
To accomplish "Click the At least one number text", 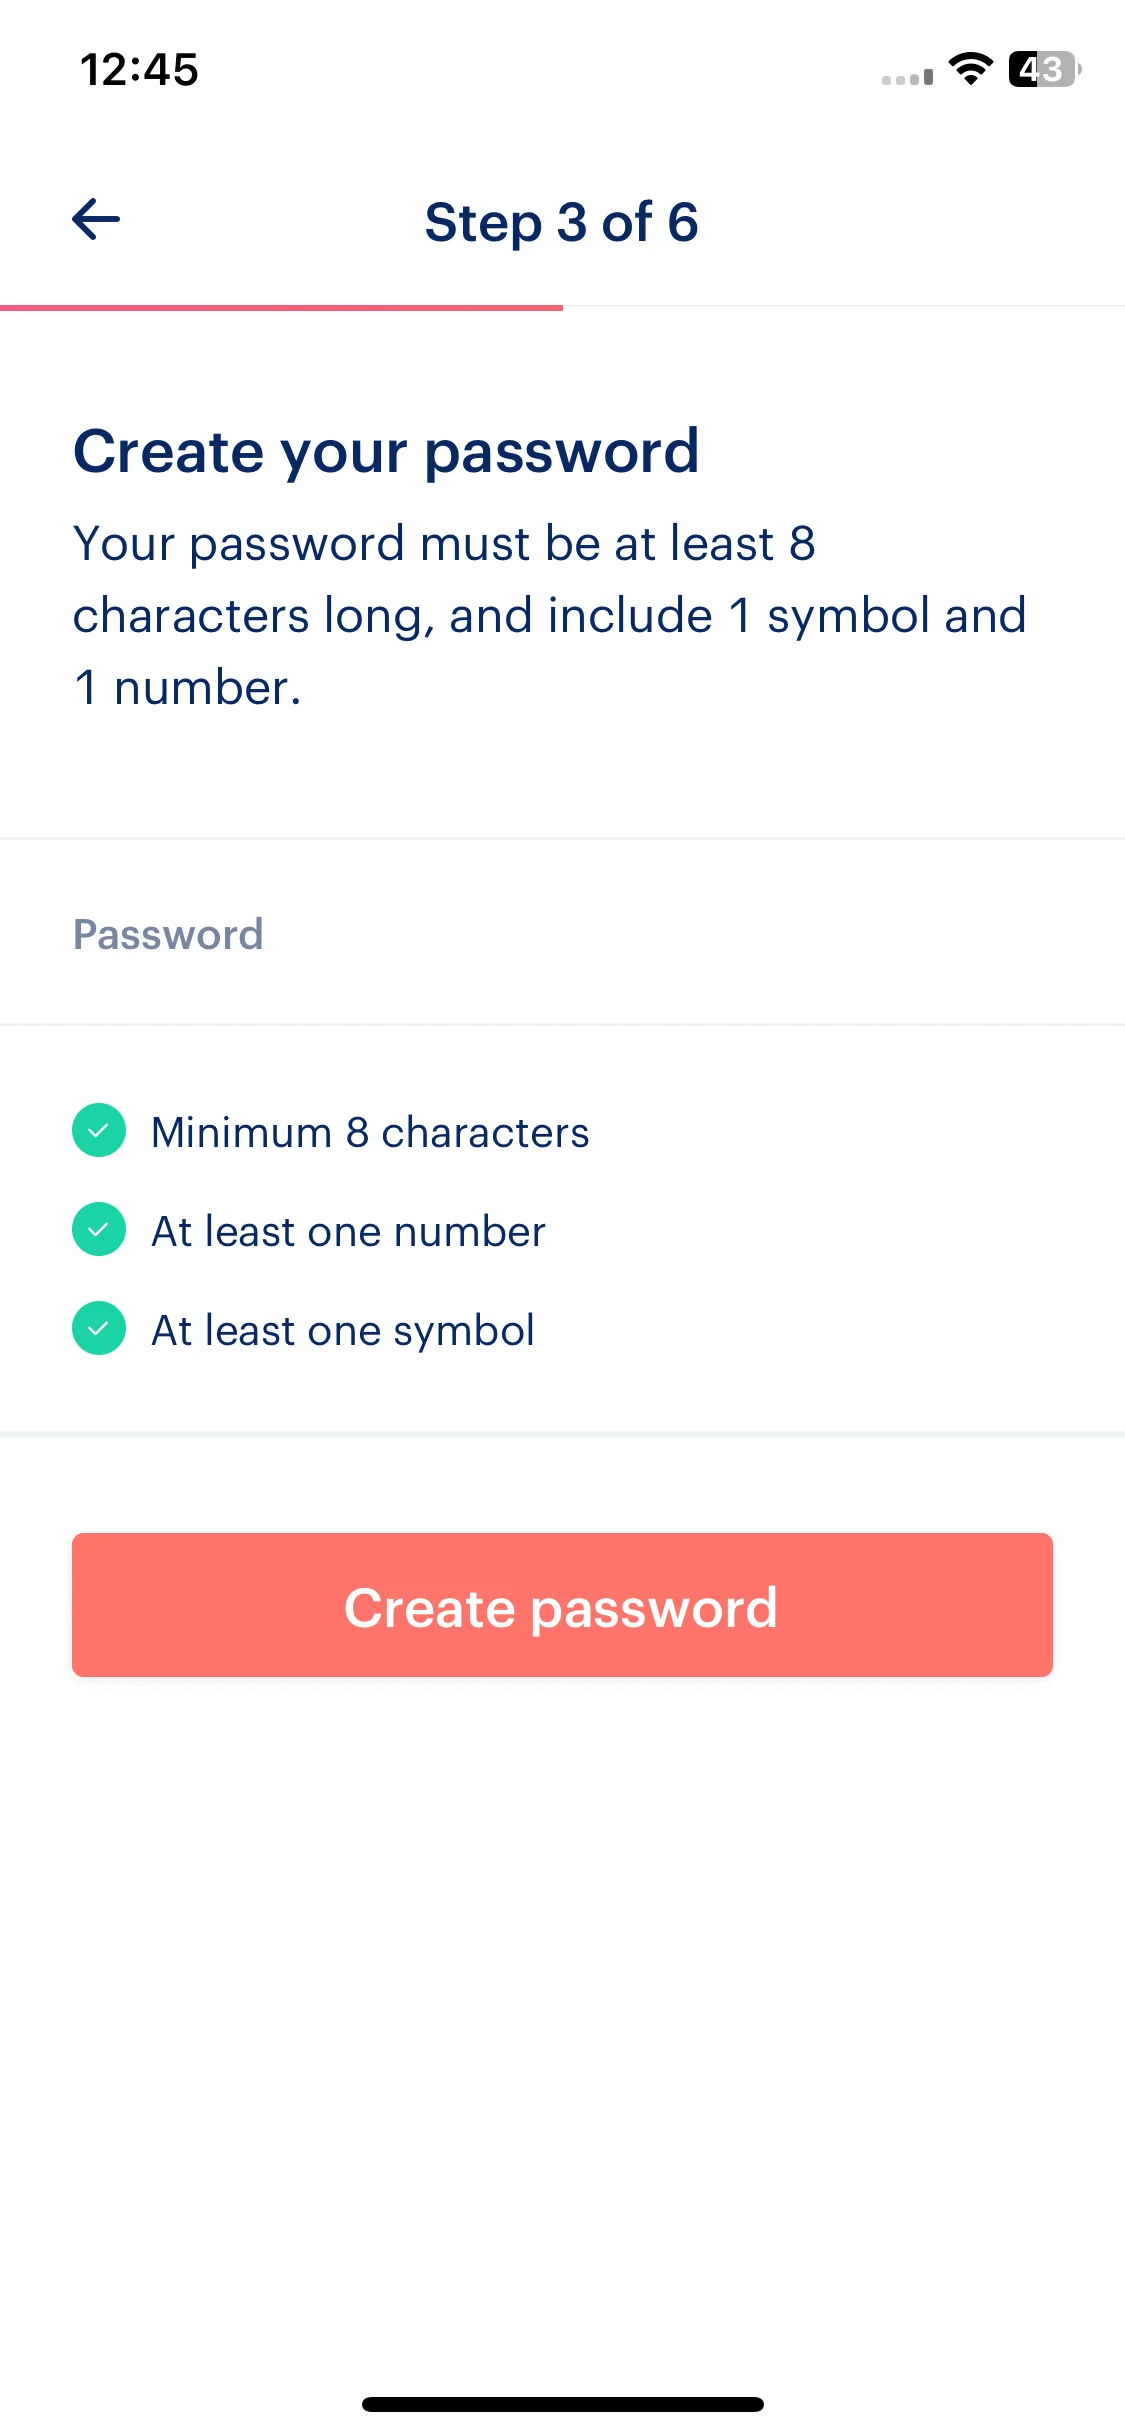I will (x=348, y=1231).
